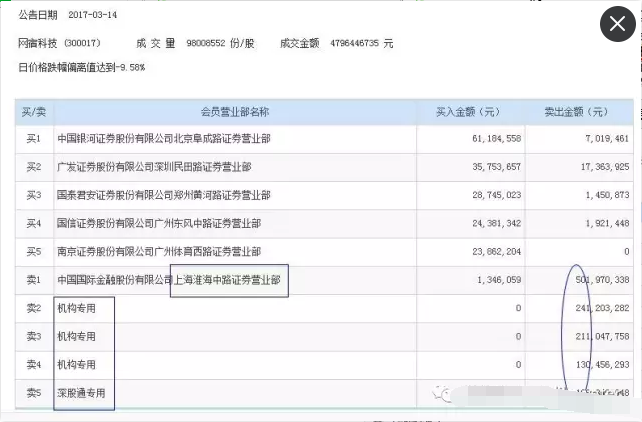
Task: Click 机构专用 in the 卖2 row
Action: point(76,308)
